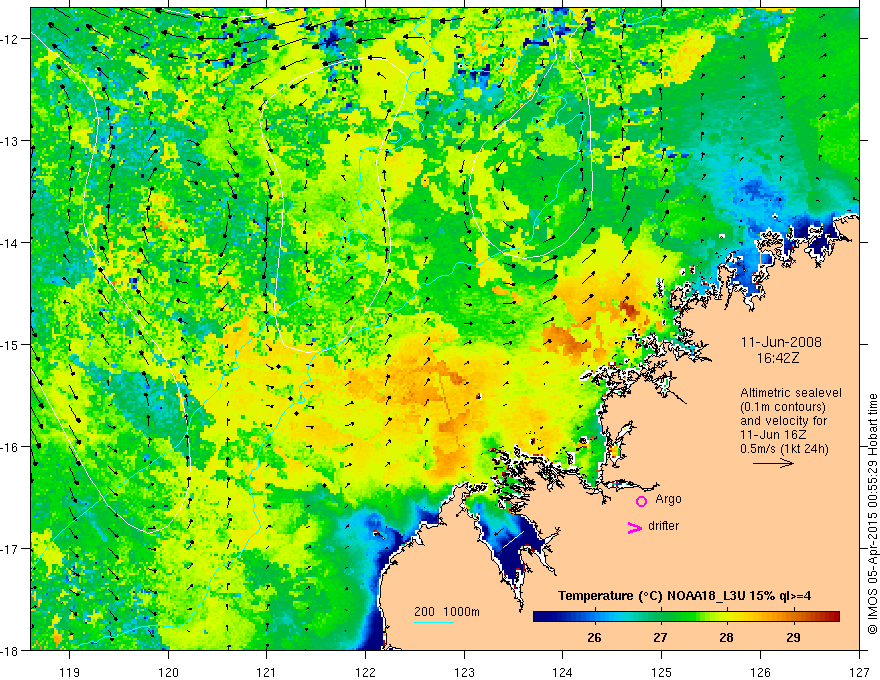Click the latitude label -12

11,39
